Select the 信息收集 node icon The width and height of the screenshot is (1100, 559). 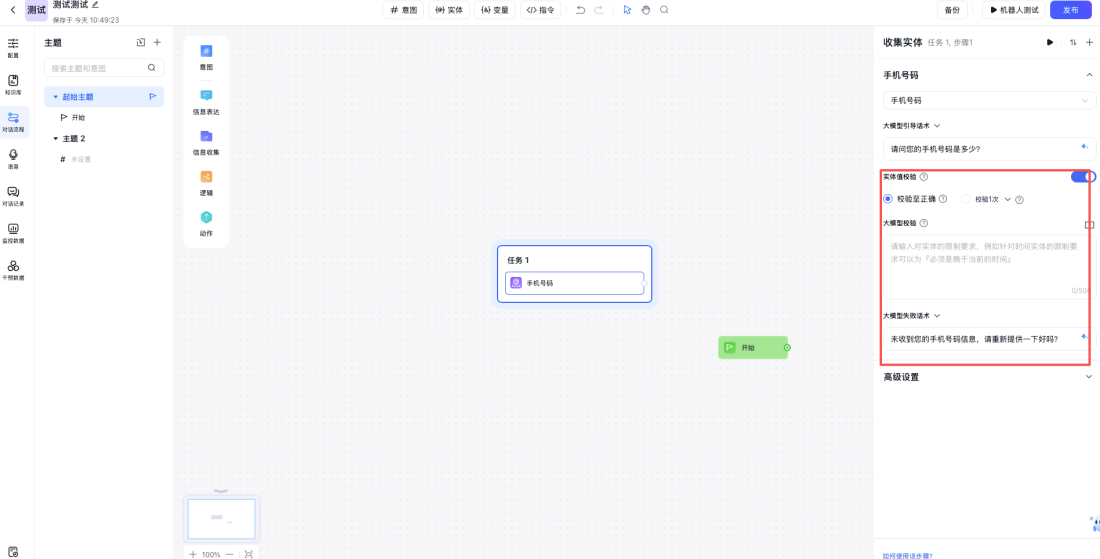pyautogui.click(x=206, y=136)
